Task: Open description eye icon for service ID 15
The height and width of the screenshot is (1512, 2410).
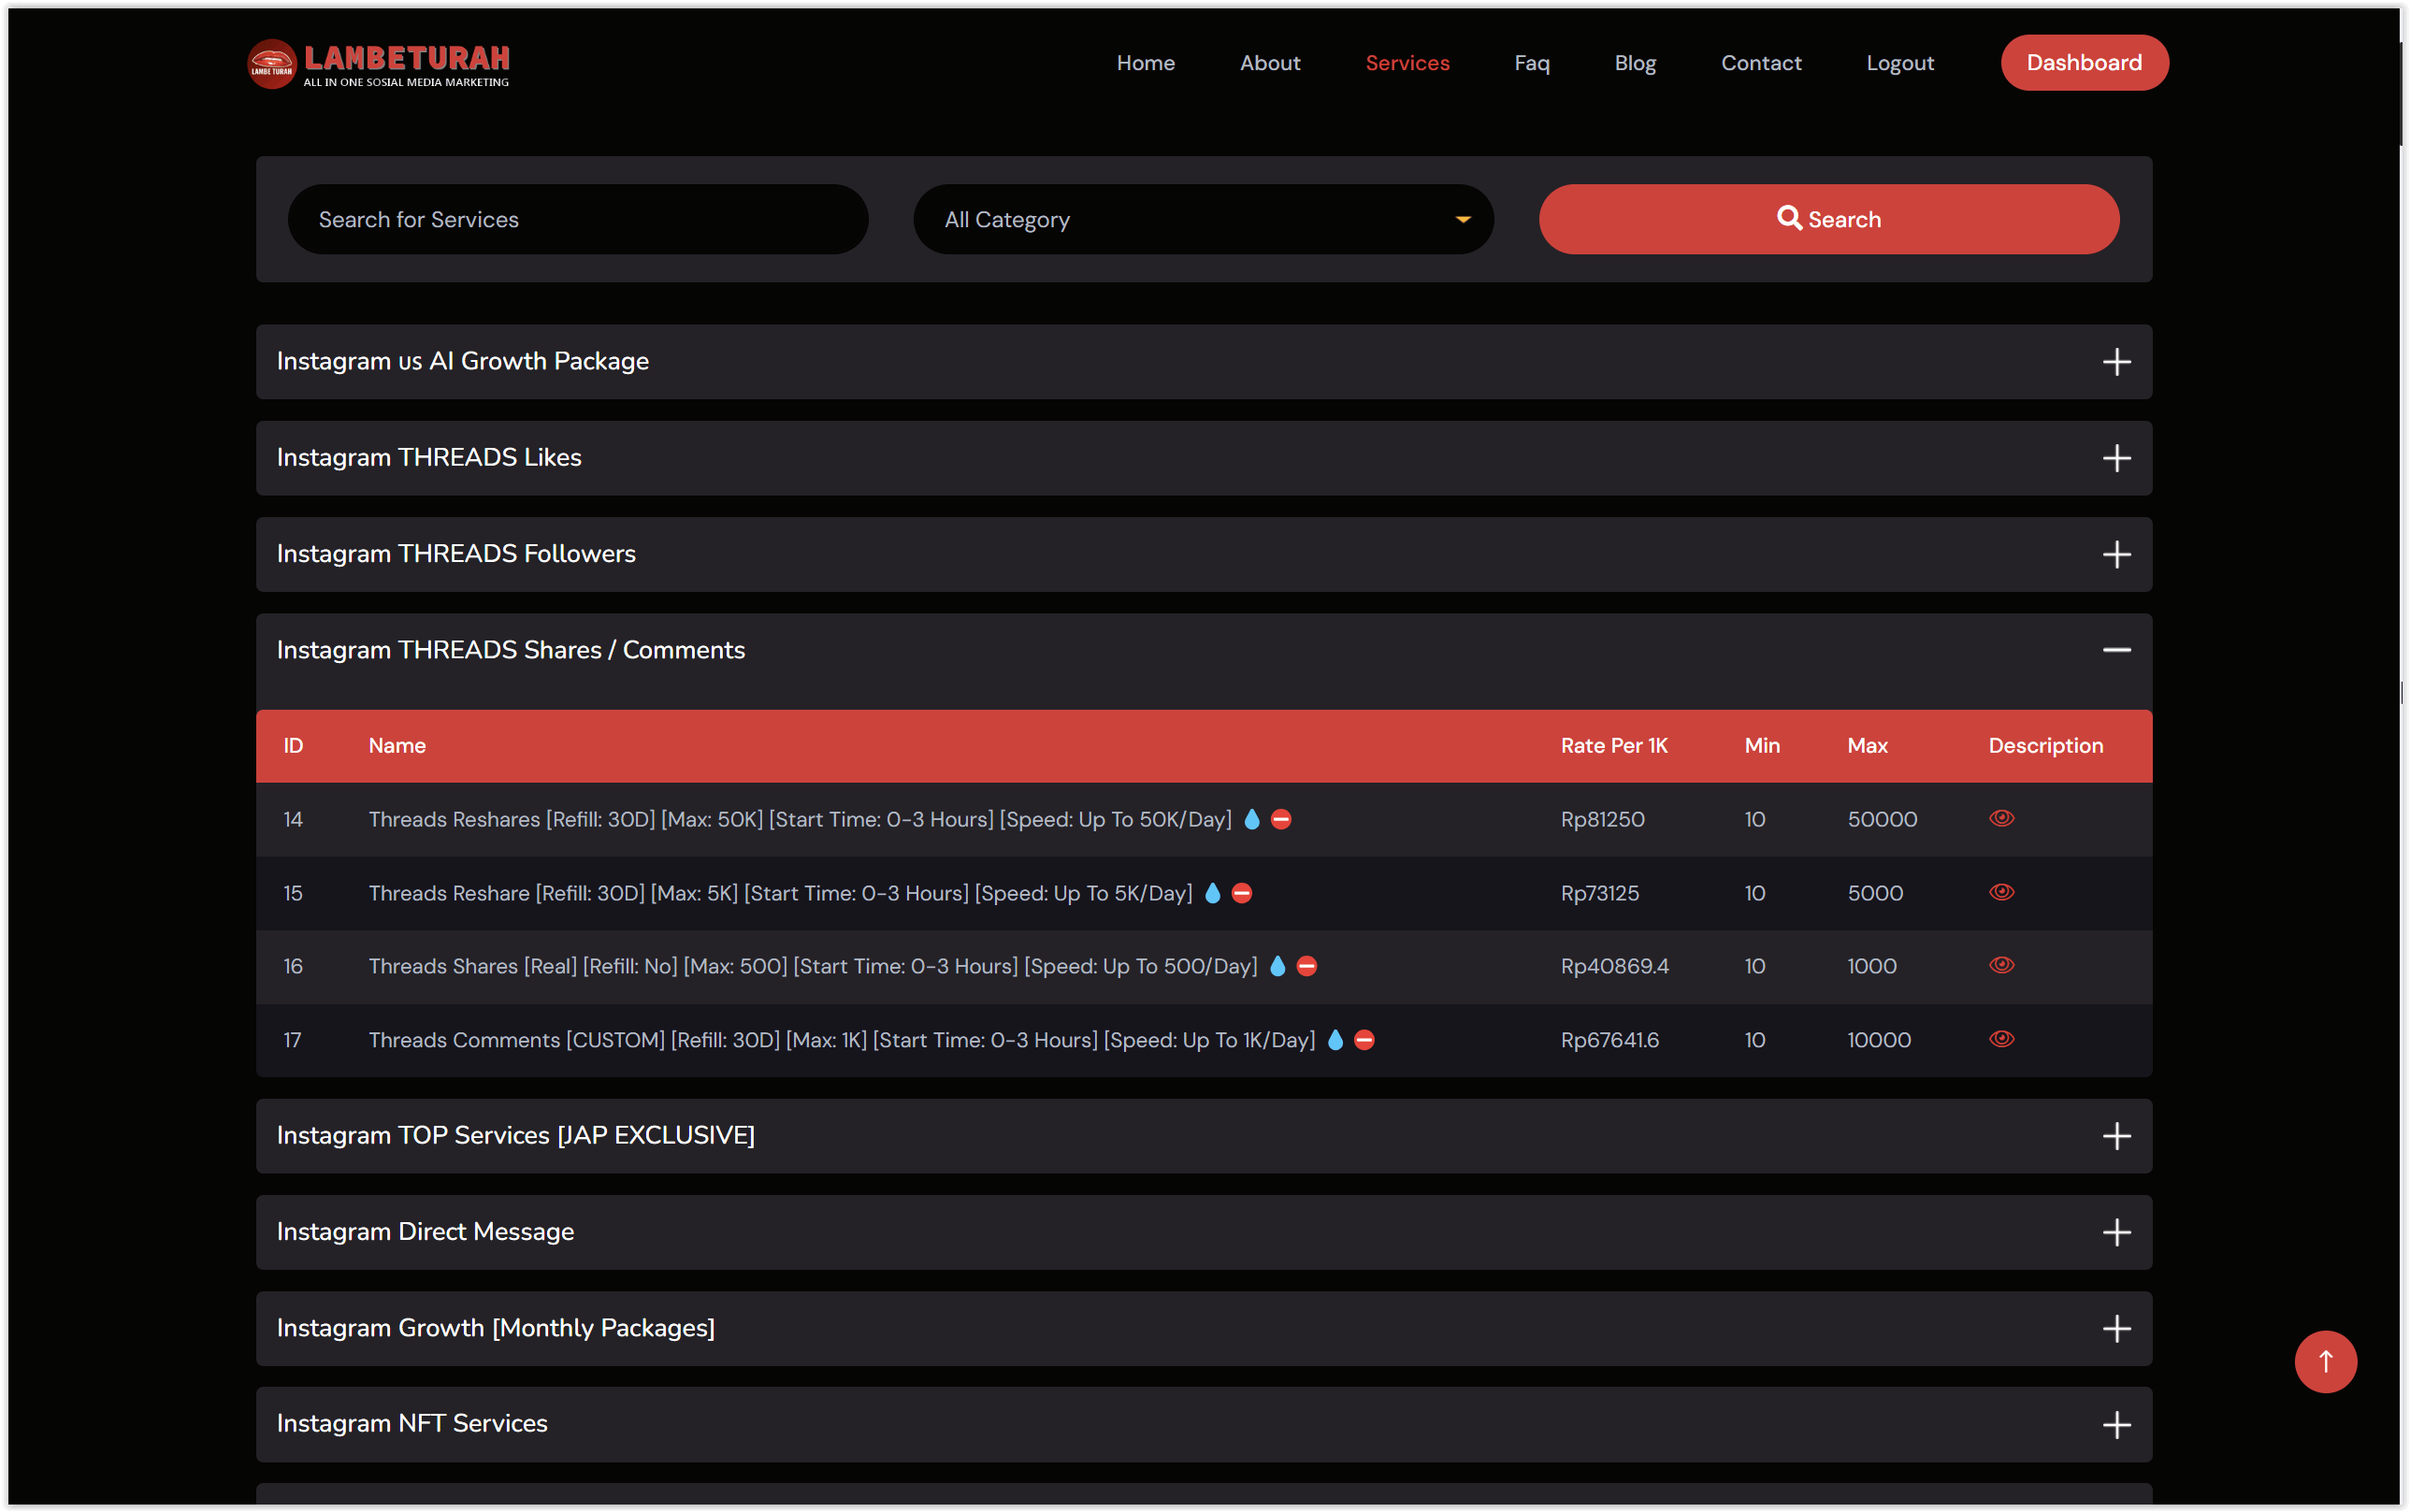Action: (x=2002, y=892)
